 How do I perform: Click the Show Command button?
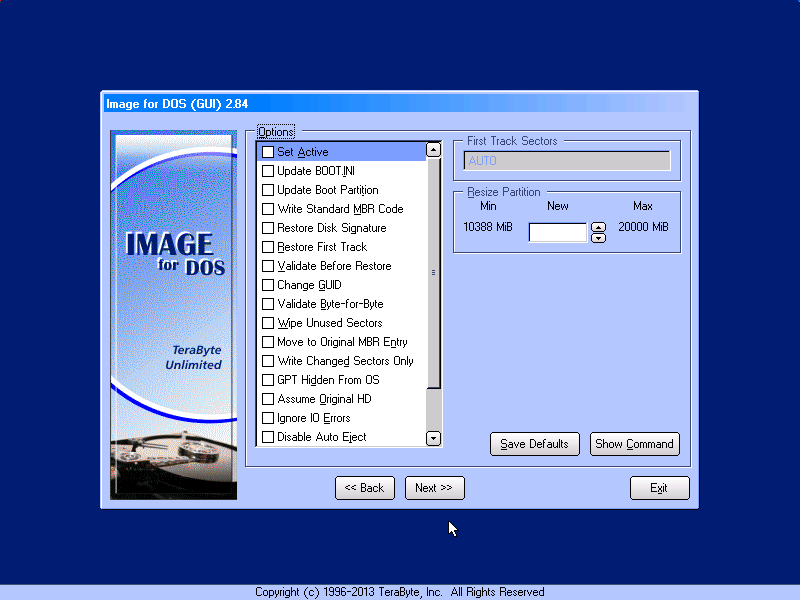634,444
